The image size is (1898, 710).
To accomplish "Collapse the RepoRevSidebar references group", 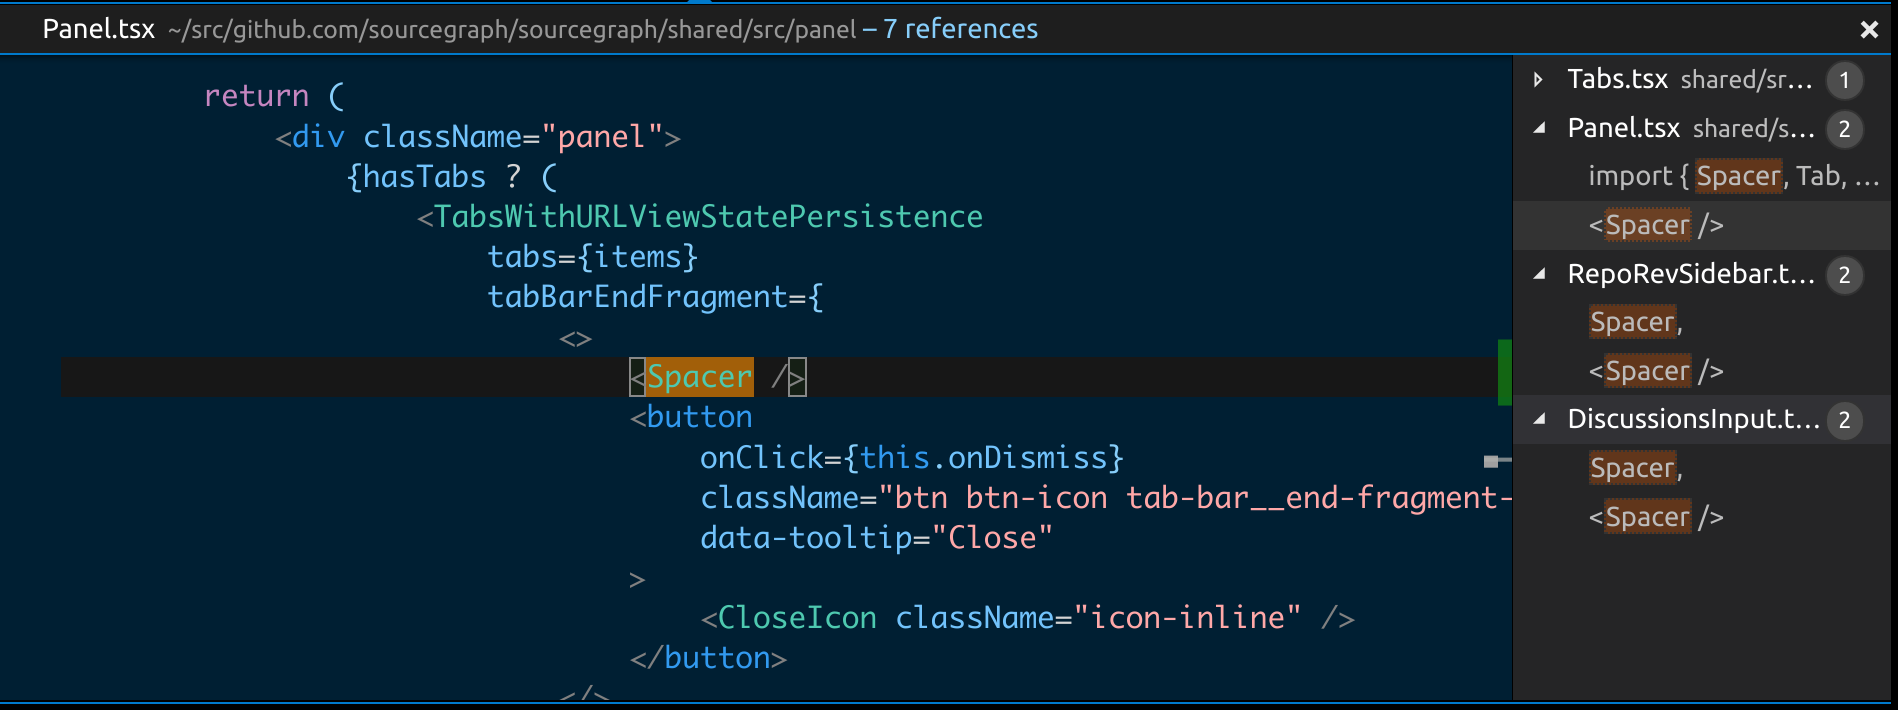I will click(x=1539, y=274).
